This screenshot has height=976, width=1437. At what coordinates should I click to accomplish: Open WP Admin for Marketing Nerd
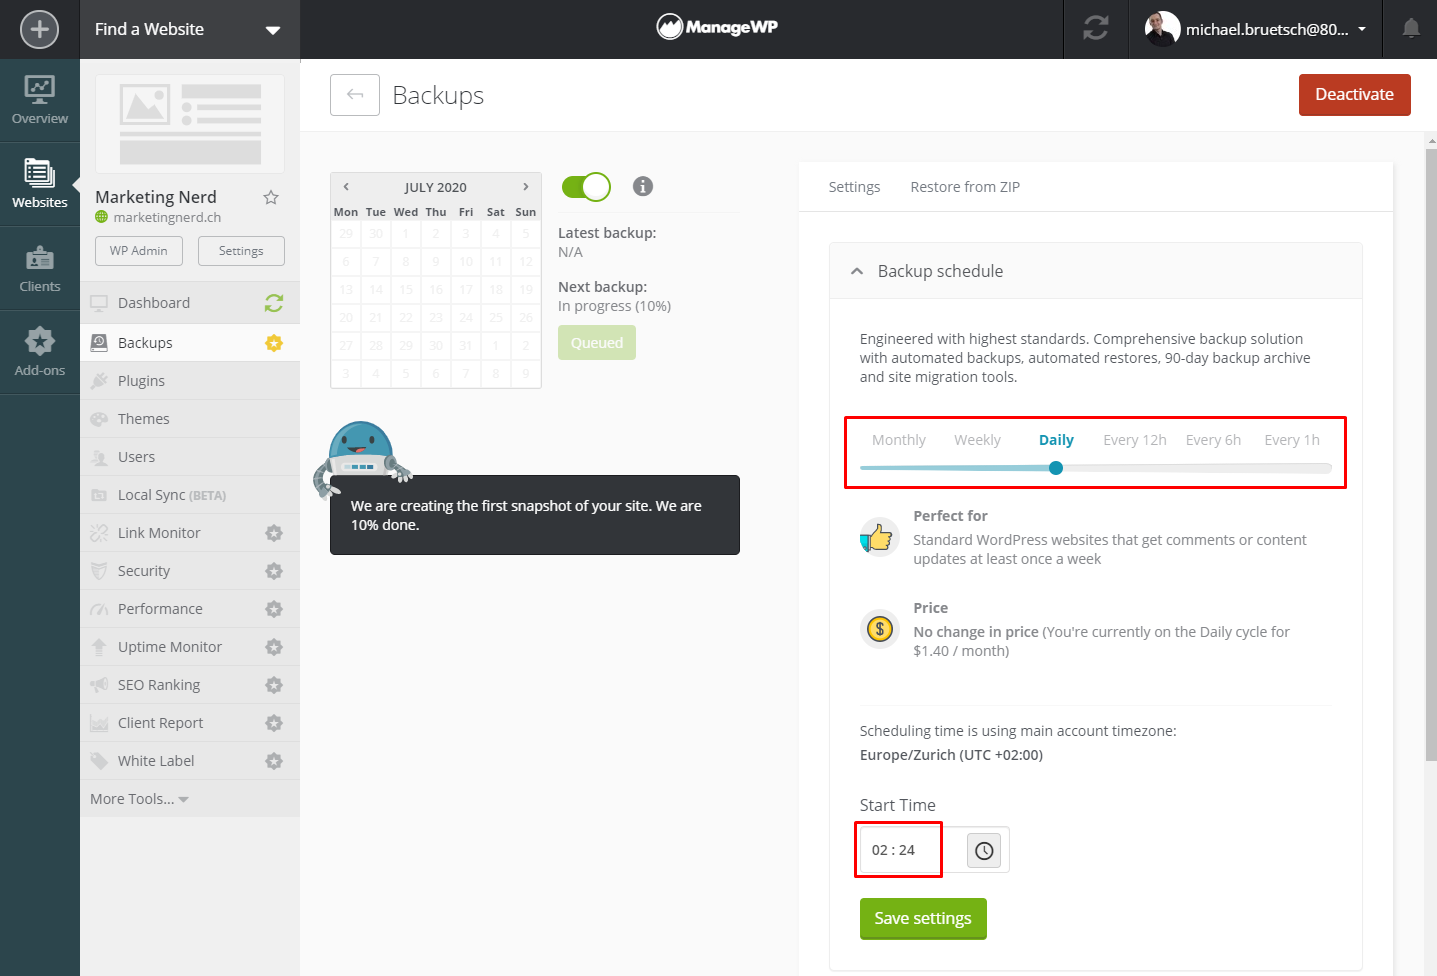pyautogui.click(x=139, y=251)
